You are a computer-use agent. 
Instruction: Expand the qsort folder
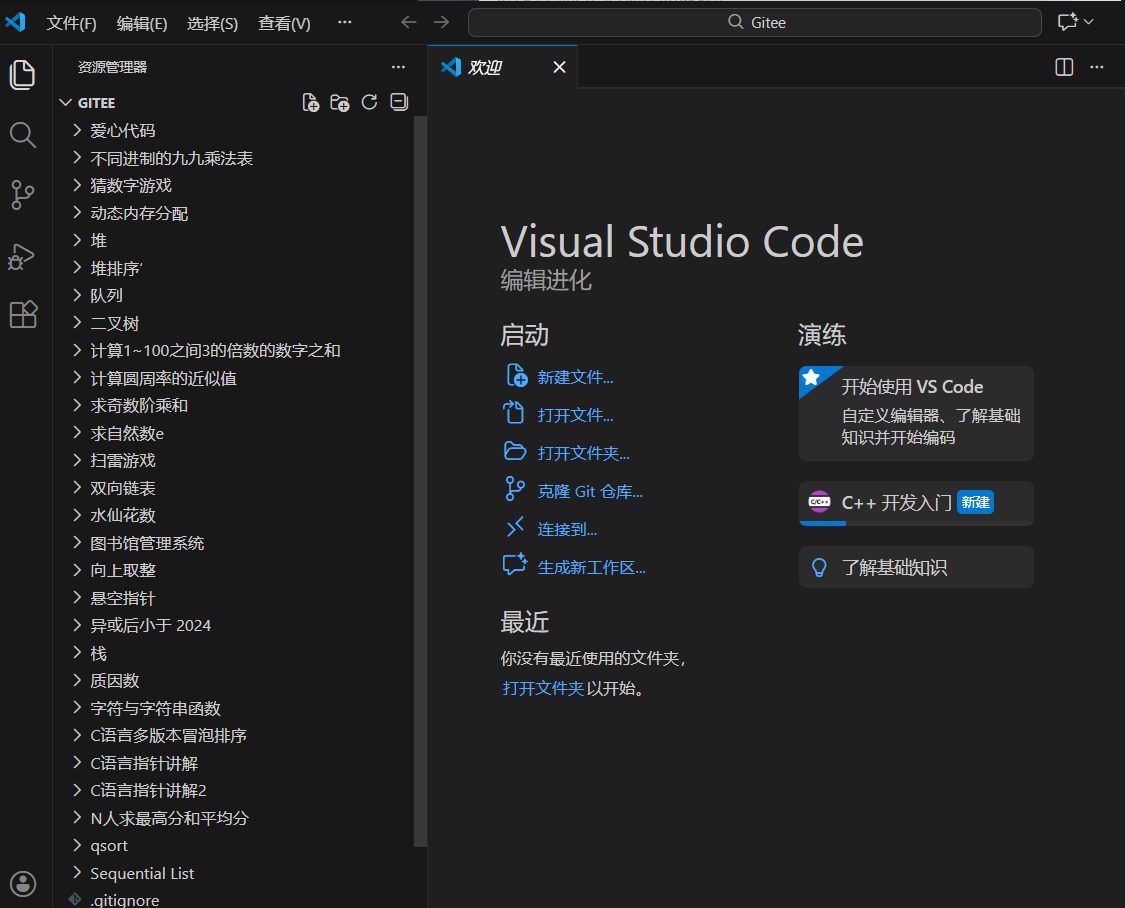coord(77,846)
